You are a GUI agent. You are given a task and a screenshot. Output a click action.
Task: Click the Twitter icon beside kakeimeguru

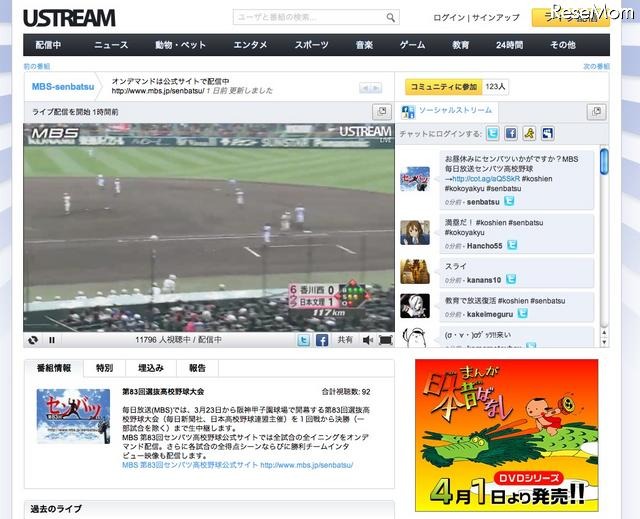click(522, 313)
